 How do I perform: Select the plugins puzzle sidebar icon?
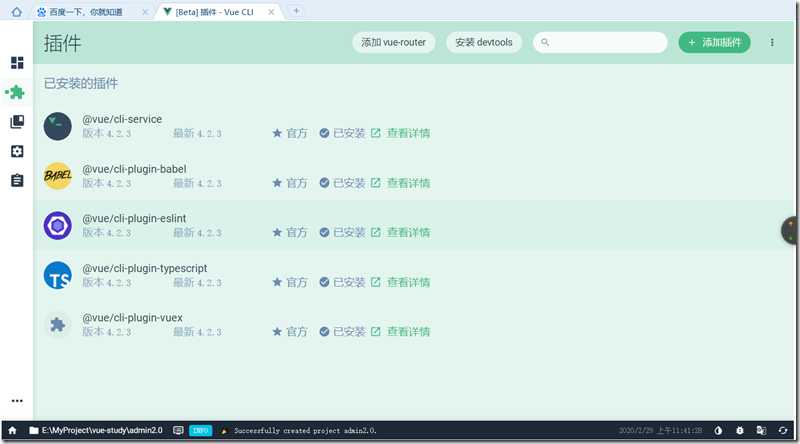[16, 92]
